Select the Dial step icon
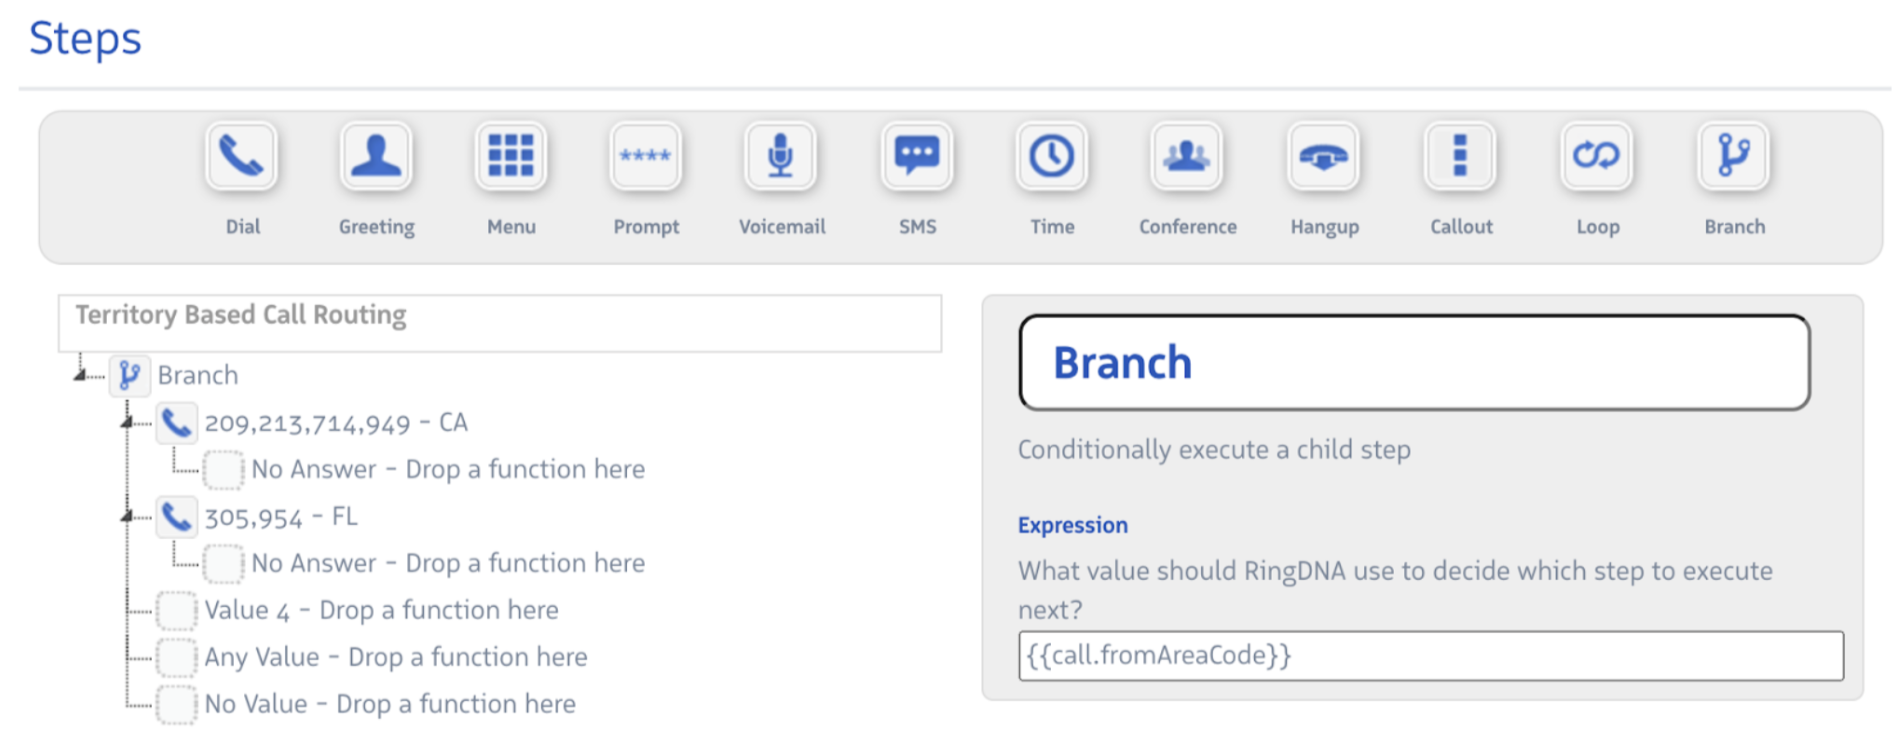The width and height of the screenshot is (1900, 734). coord(241,157)
